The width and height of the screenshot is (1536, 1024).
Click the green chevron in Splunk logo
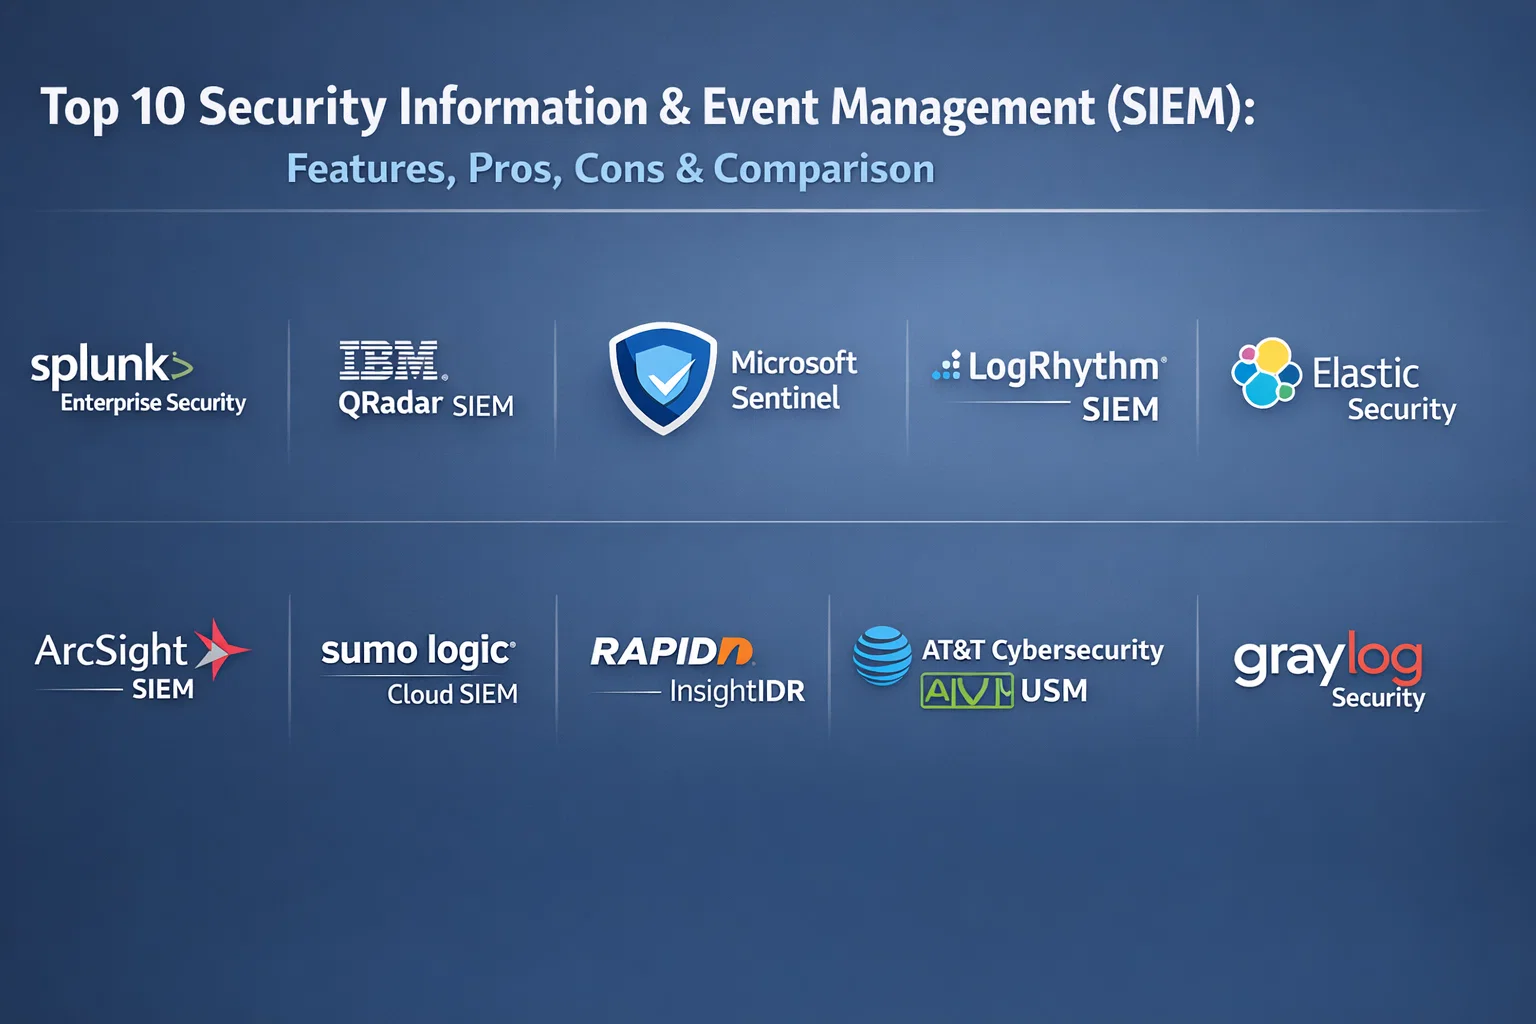tap(181, 367)
